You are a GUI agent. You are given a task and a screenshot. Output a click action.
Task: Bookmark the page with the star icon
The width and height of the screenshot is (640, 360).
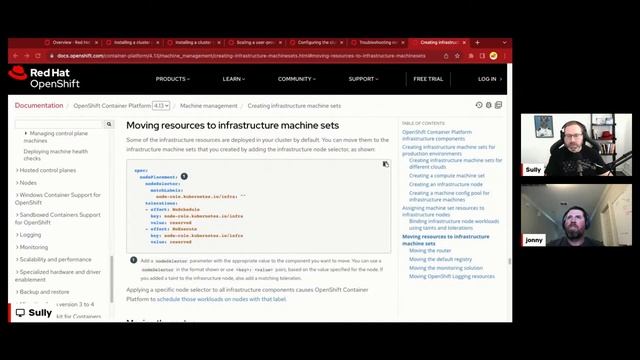(458, 56)
